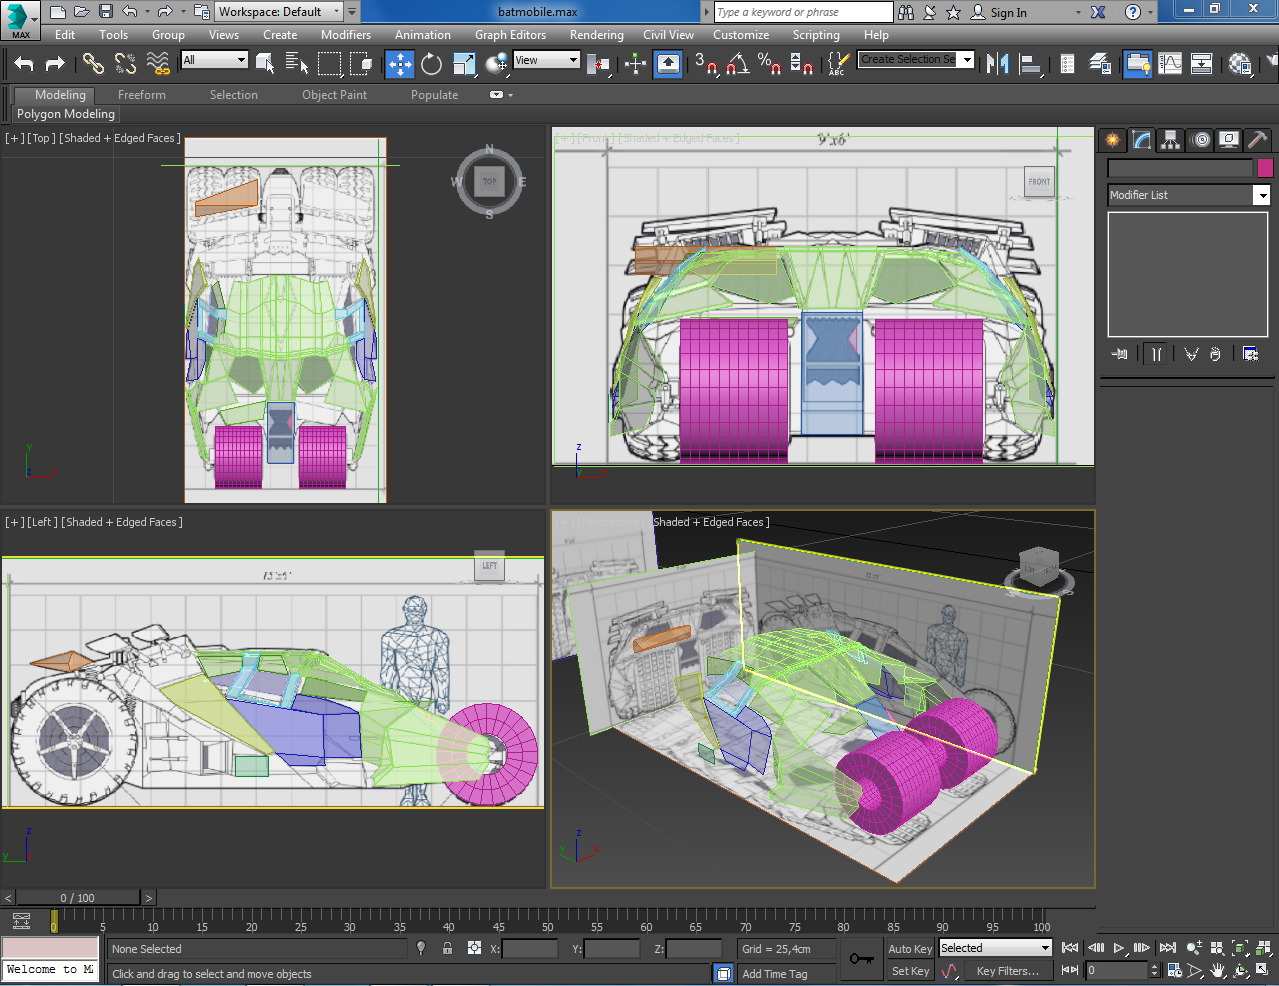
Task: Switch to the Hierarchy command panel
Action: (x=1170, y=140)
